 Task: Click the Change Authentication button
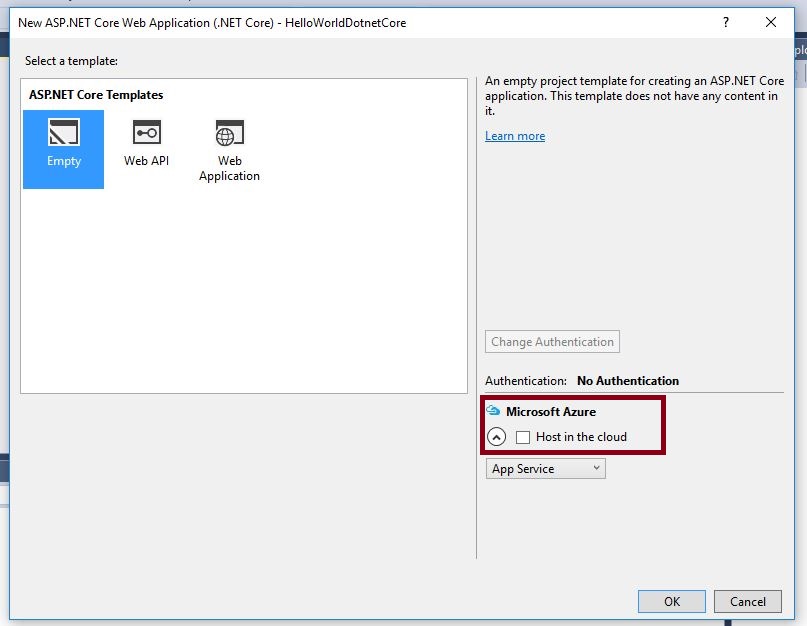coord(552,342)
